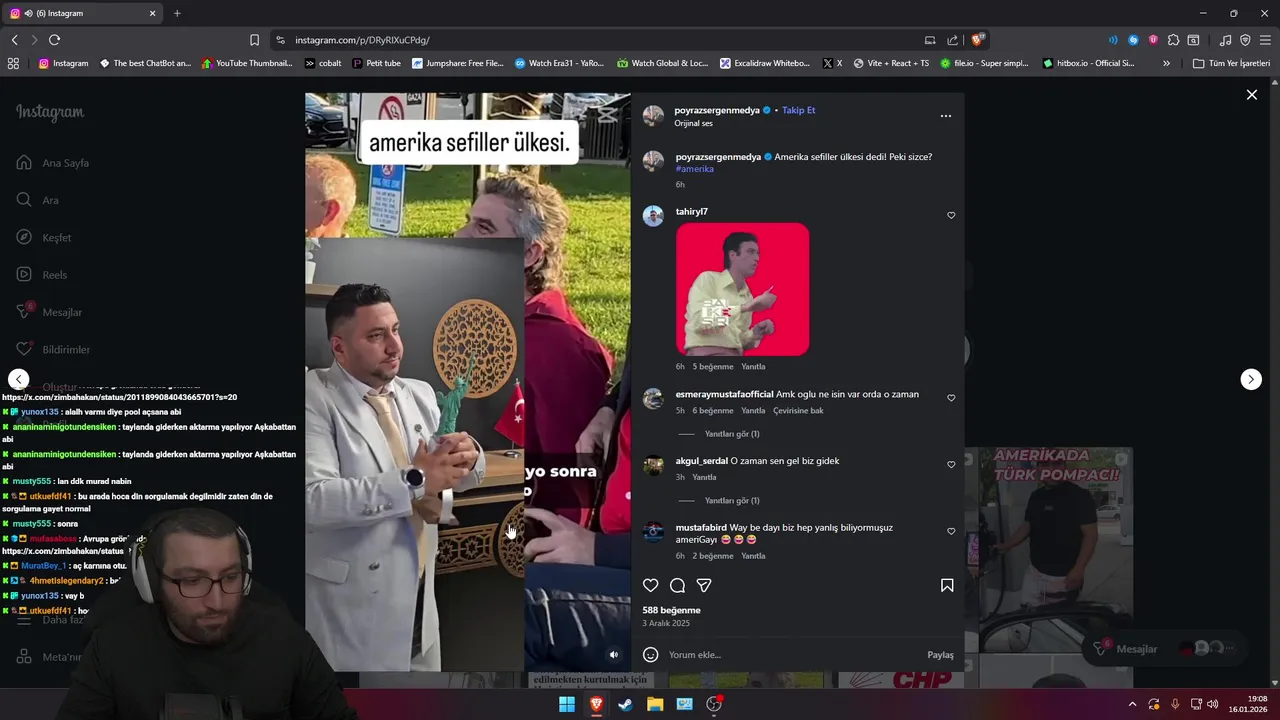The height and width of the screenshot is (720, 1280).
Task: Open Brave from the taskbar
Action: 596,704
